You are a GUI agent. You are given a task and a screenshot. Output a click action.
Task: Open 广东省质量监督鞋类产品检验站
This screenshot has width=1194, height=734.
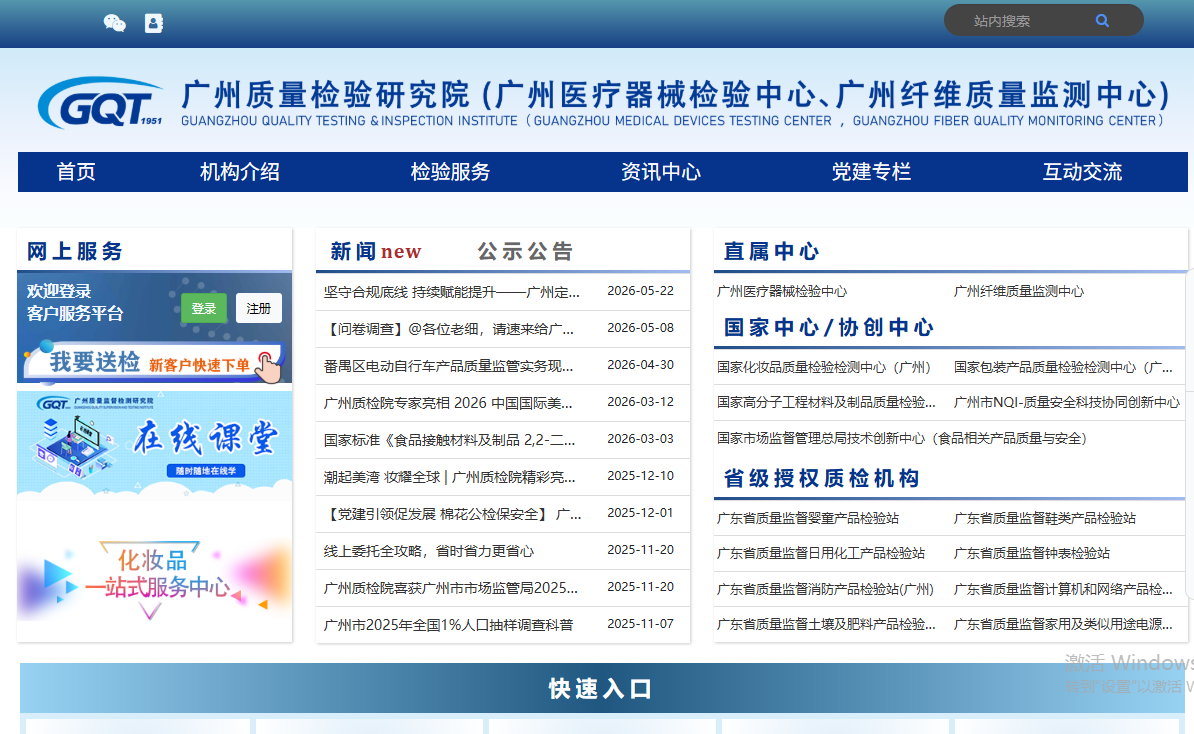pyautogui.click(x=1045, y=519)
